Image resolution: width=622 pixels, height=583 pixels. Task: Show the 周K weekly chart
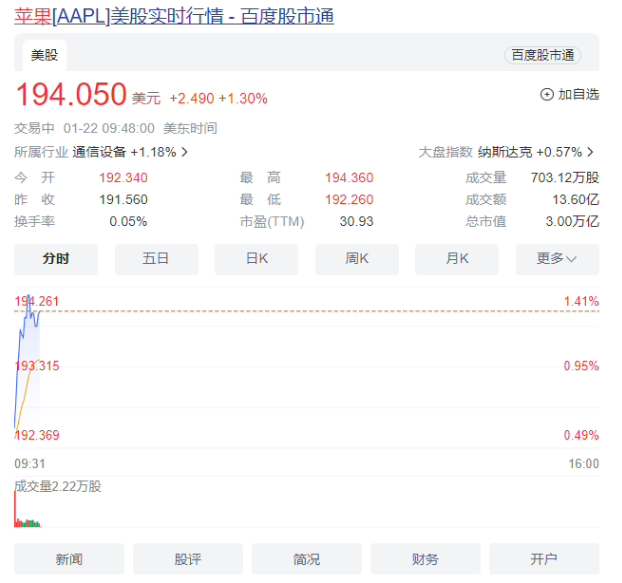[x=357, y=259]
